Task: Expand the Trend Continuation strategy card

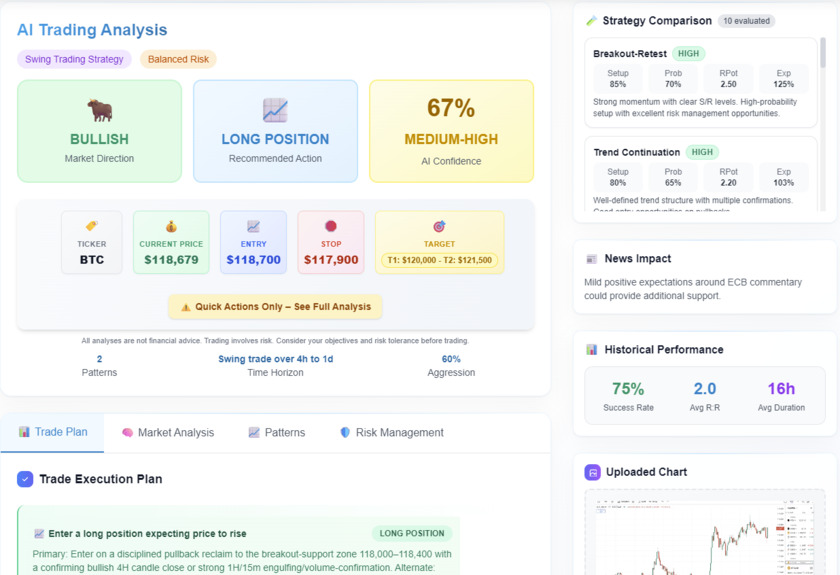Action: coord(700,175)
